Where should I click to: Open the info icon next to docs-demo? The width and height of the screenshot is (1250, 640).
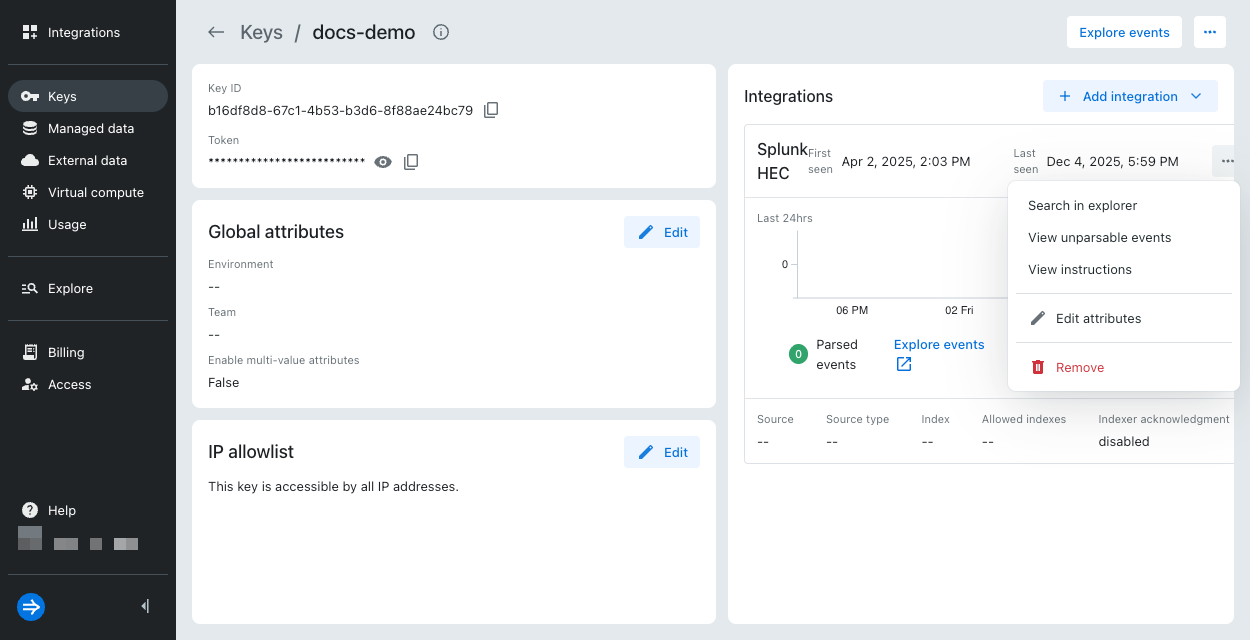[x=441, y=32]
